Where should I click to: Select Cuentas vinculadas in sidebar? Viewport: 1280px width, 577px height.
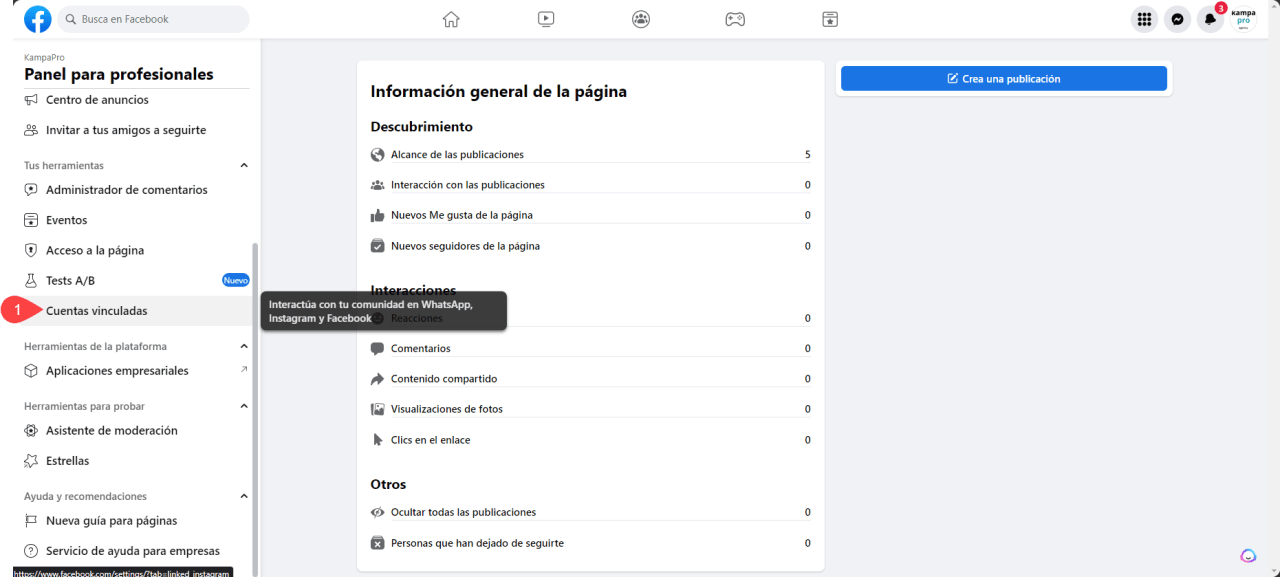tap(96, 311)
